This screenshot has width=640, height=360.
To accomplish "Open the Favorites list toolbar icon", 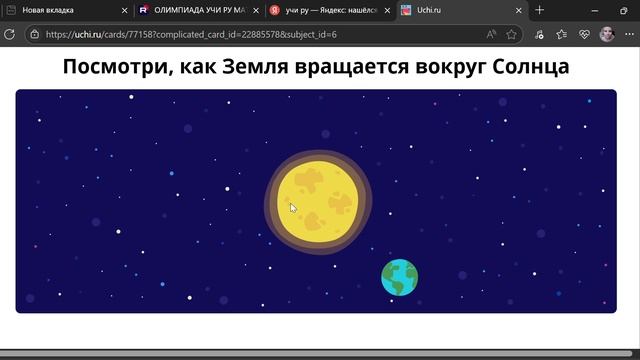I will click(562, 34).
